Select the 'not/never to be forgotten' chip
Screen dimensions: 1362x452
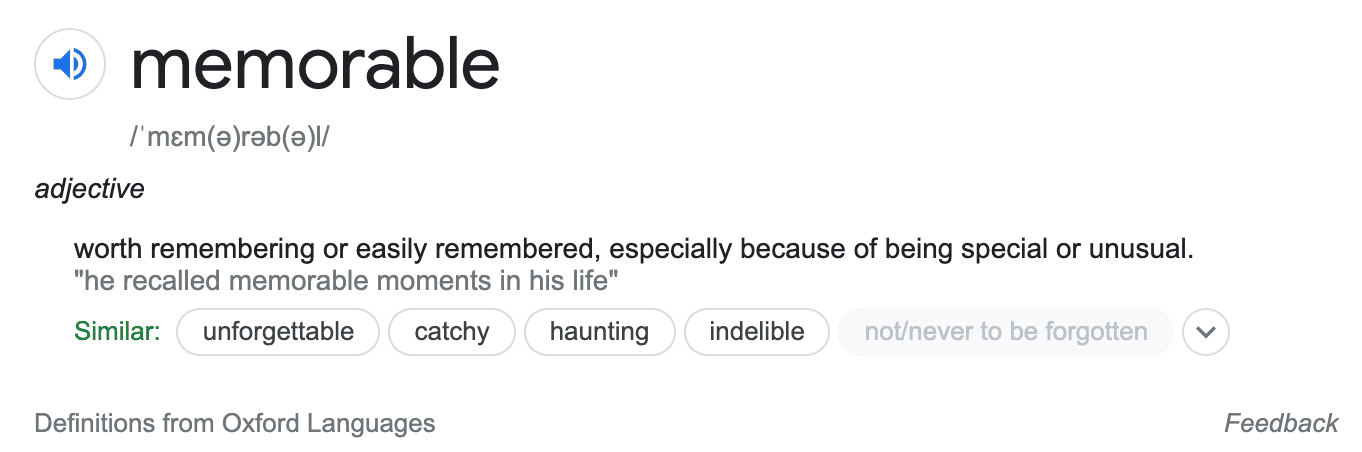coord(1005,332)
